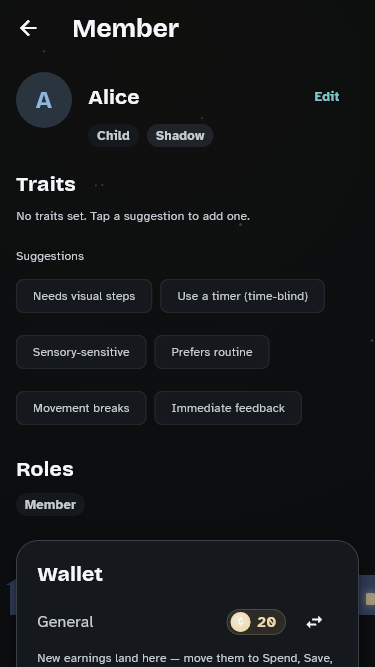
Task: Tap the transfer arrows icon in Wallet
Action: pyautogui.click(x=314, y=622)
